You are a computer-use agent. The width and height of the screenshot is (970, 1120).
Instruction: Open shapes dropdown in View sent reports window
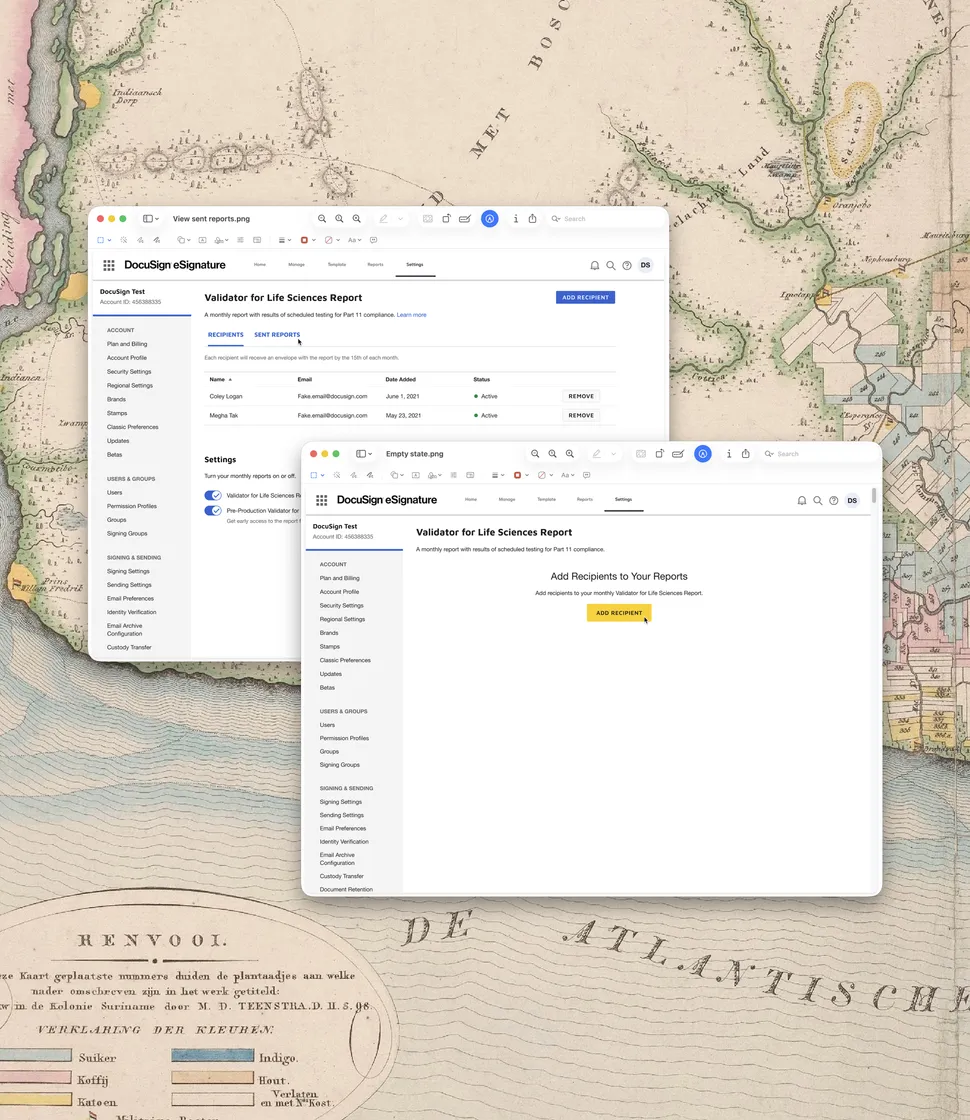coord(184,240)
